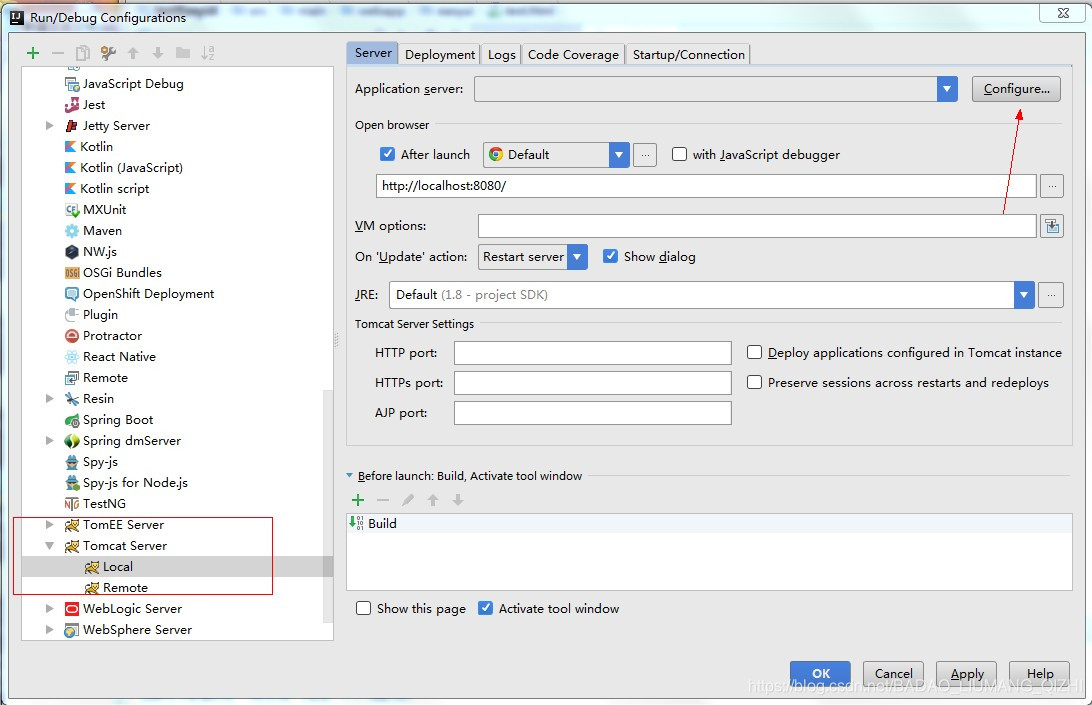This screenshot has height=705, width=1092.
Task: Switch to the Server tab
Action: (x=373, y=54)
